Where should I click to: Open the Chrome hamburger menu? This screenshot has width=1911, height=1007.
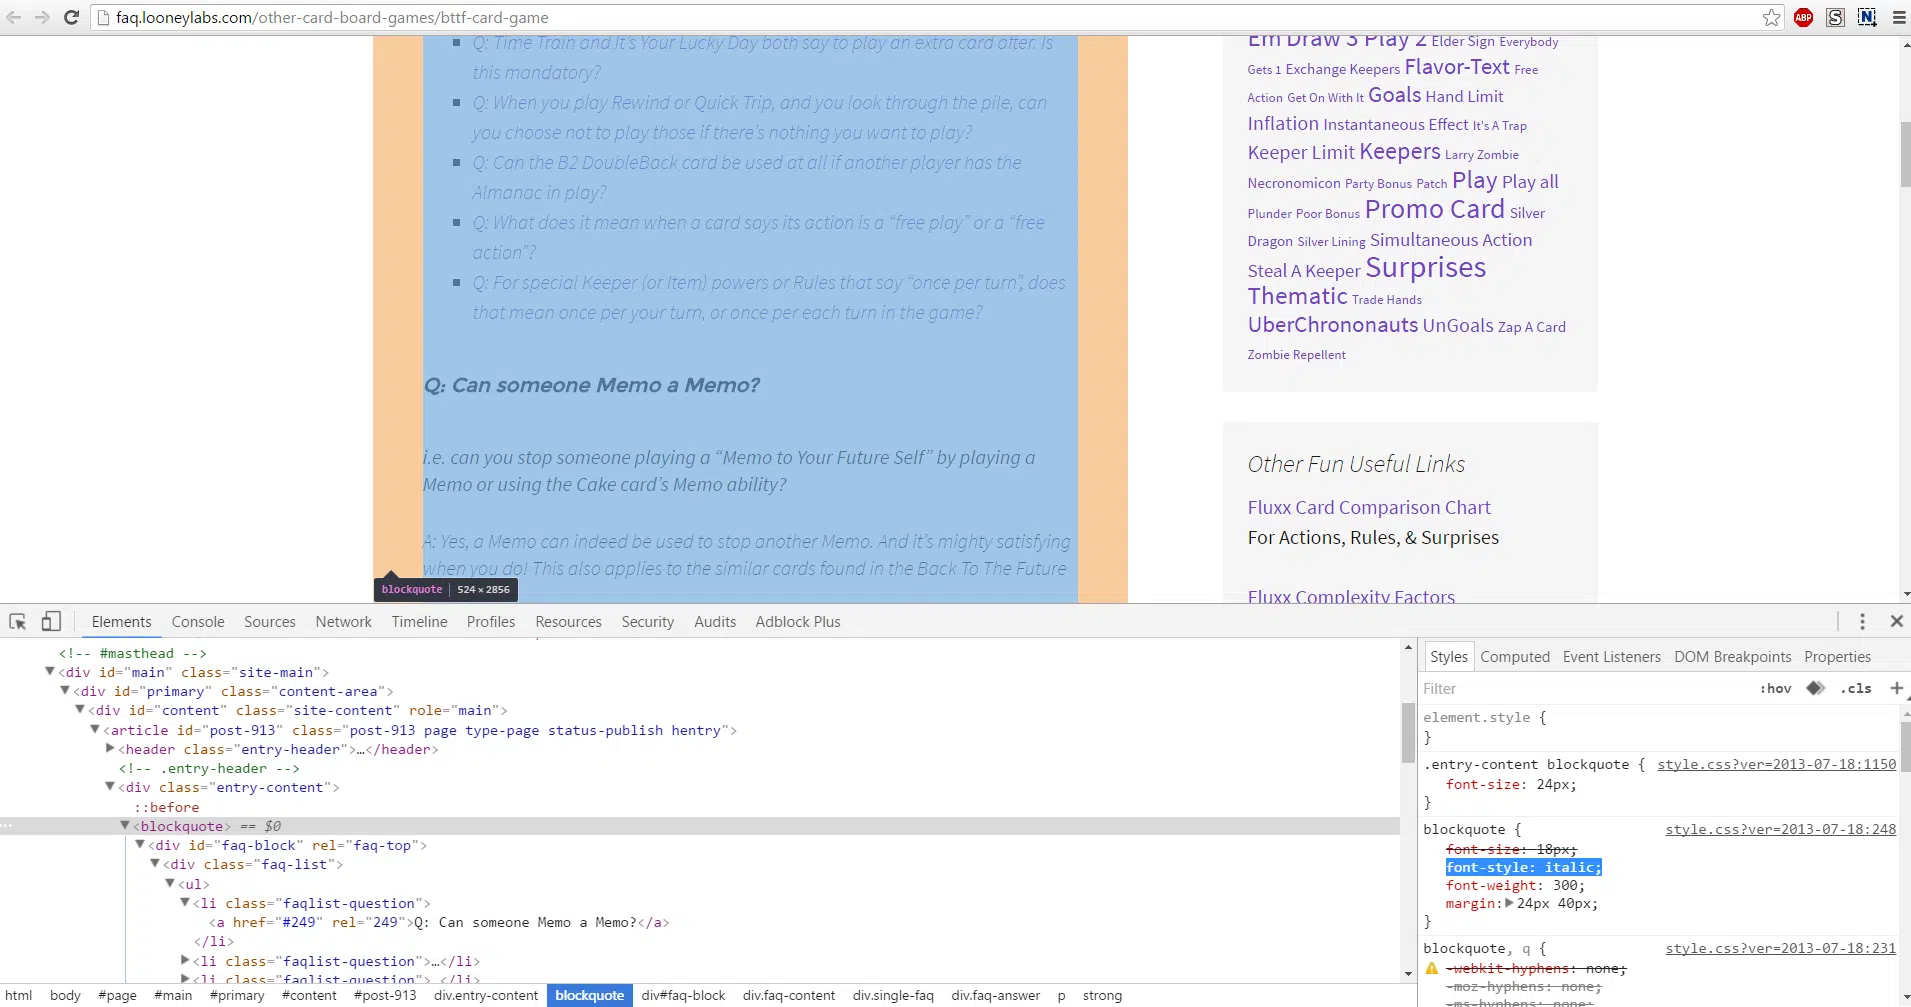coord(1898,17)
